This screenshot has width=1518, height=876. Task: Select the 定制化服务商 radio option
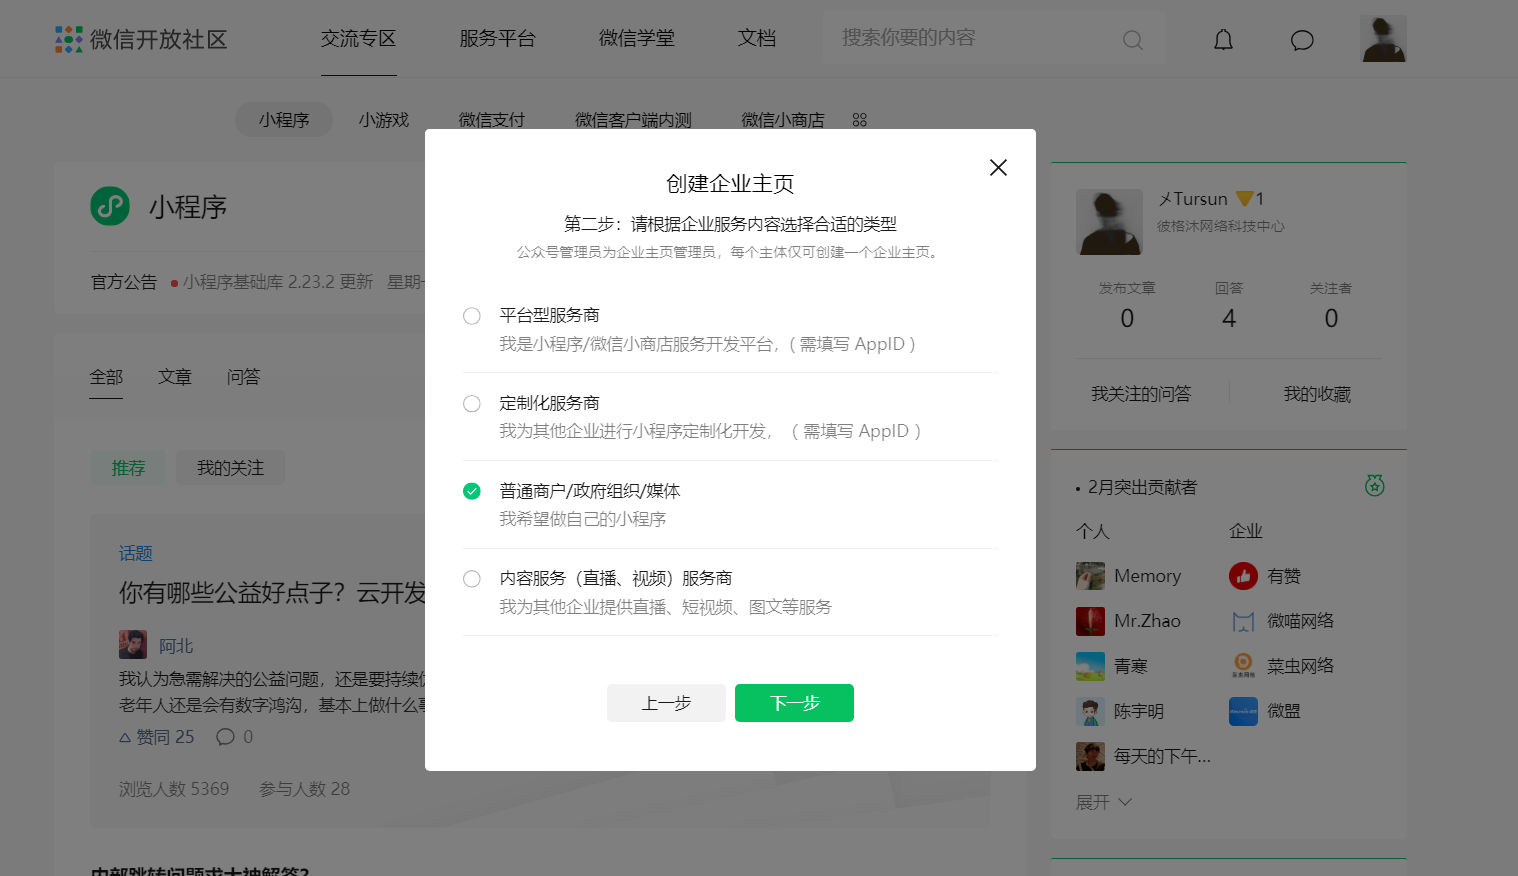pyautogui.click(x=472, y=404)
